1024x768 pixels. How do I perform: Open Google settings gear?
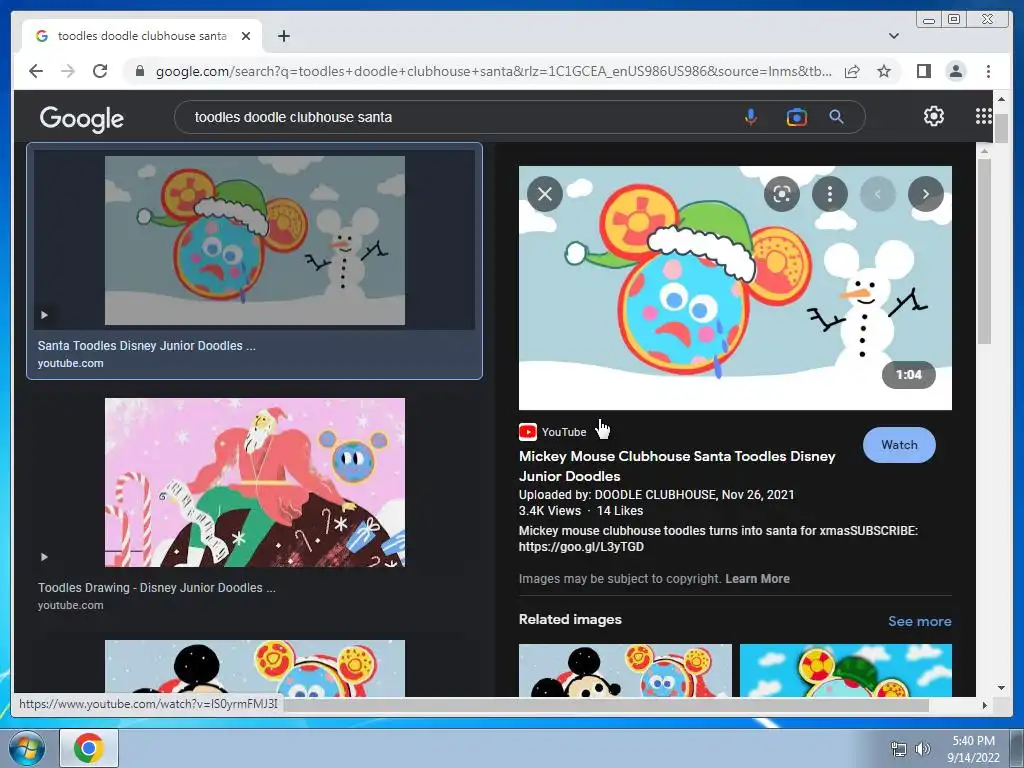(933, 116)
